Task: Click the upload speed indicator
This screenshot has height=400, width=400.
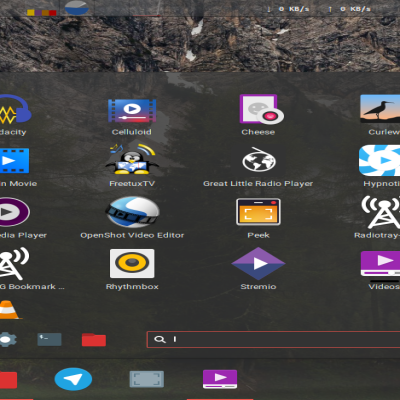Action: [349, 9]
